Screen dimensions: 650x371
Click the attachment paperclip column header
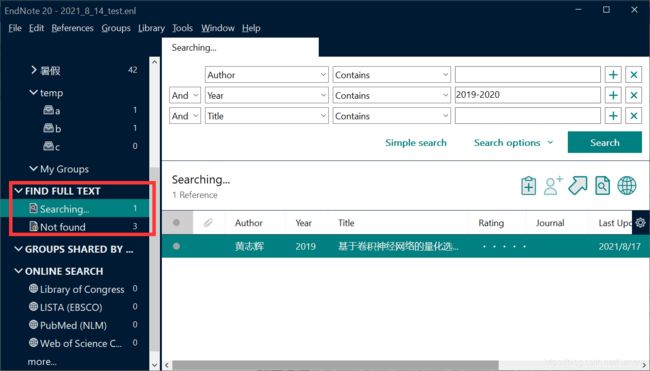pos(208,223)
